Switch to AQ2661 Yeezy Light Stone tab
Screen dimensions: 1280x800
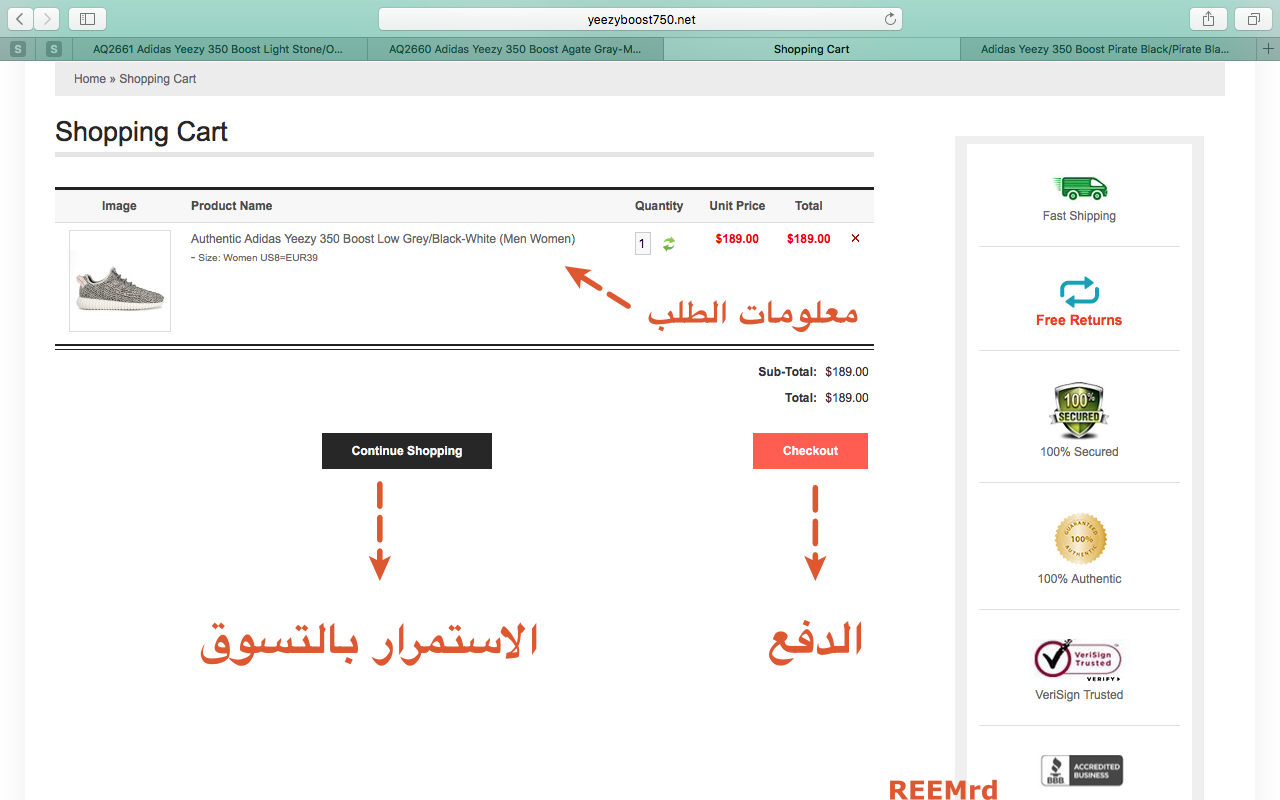coord(219,49)
